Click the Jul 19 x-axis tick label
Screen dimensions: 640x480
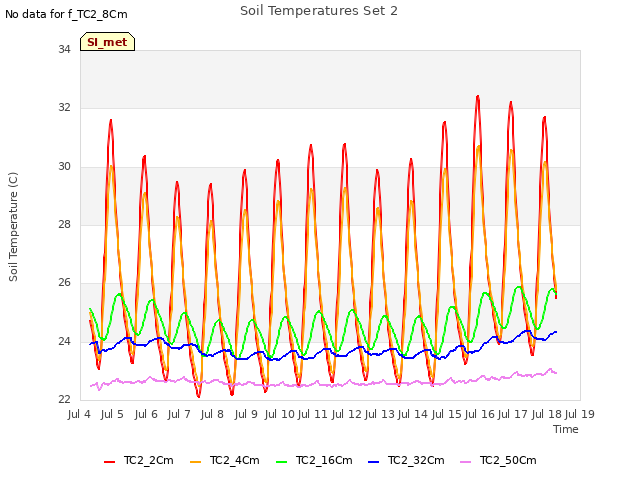580,414
